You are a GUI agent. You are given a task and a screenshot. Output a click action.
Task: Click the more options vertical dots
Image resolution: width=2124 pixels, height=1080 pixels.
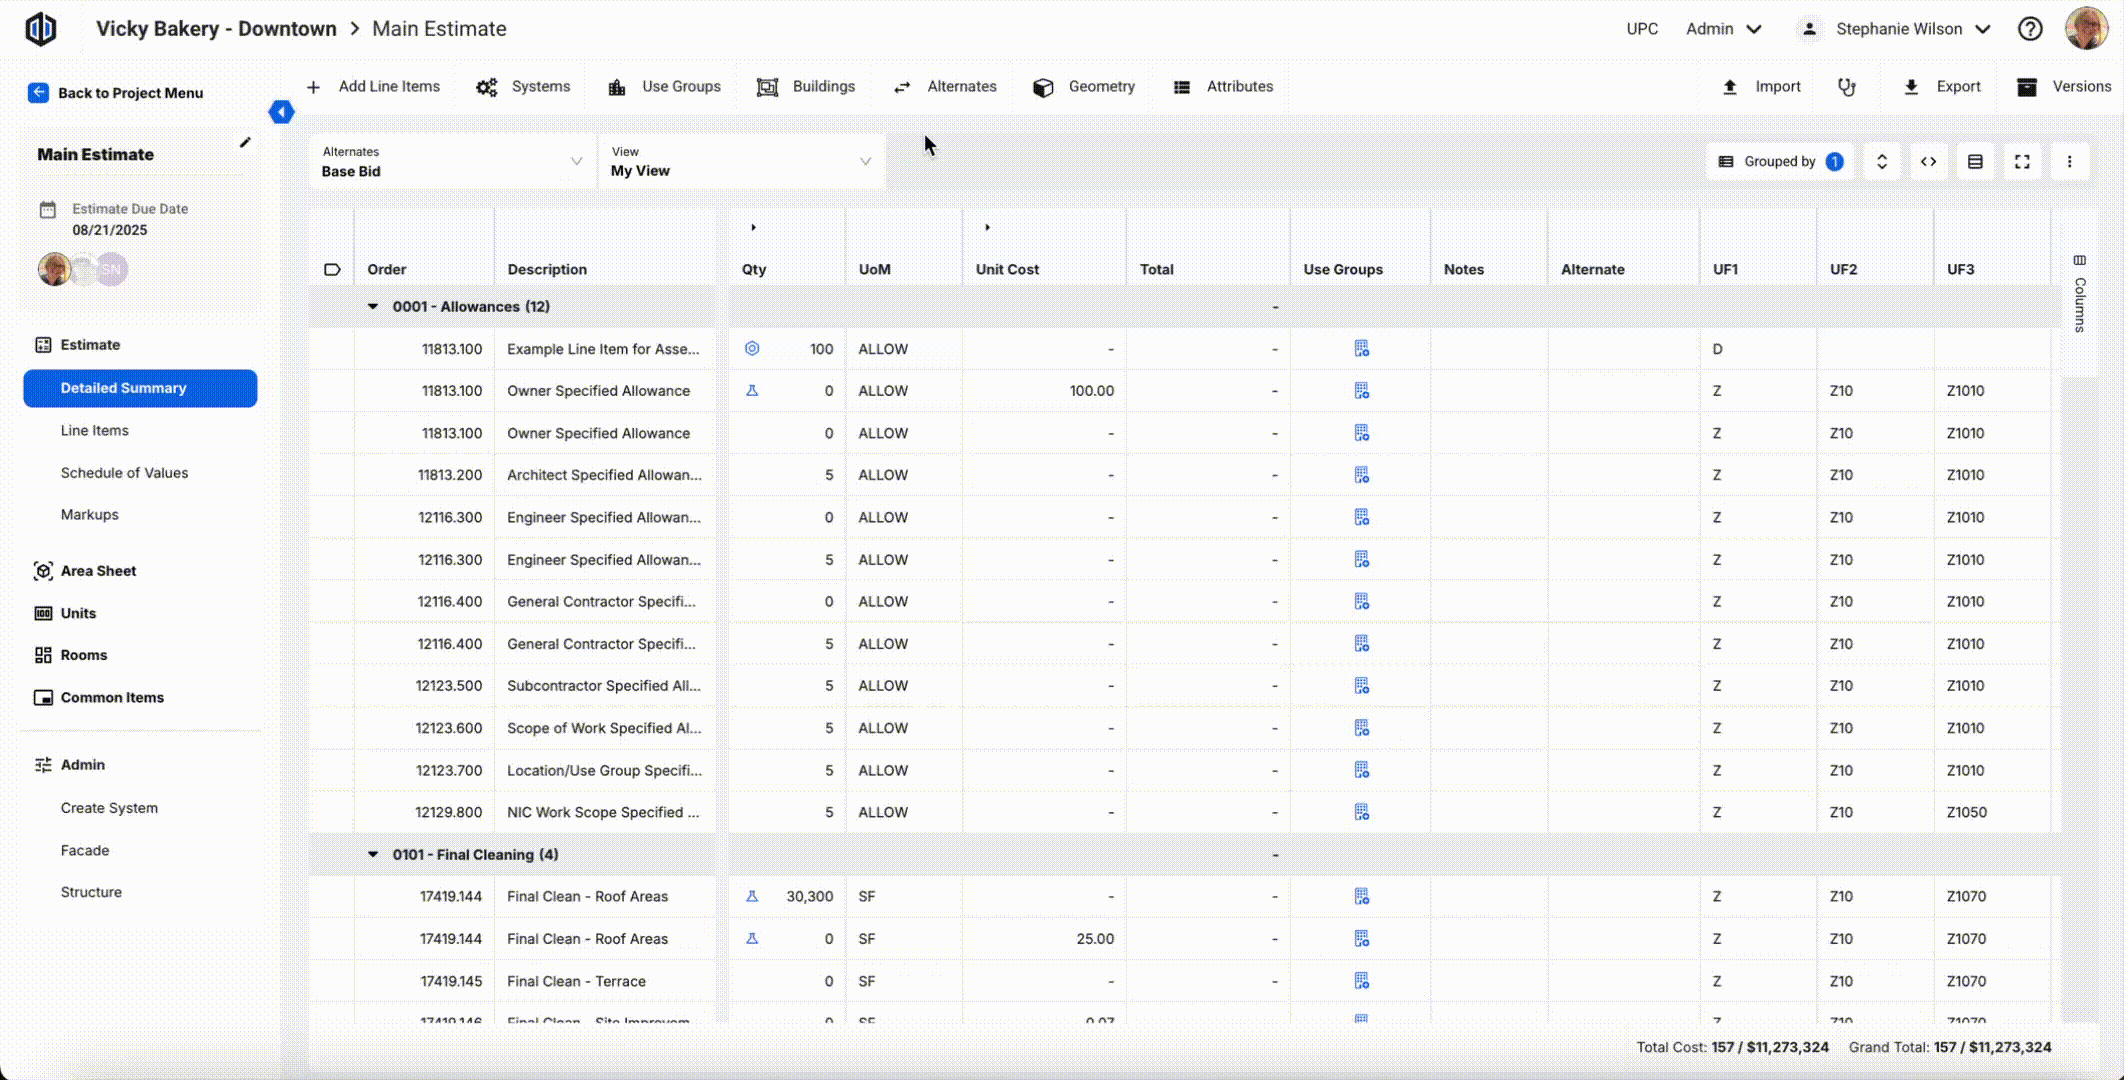(x=2069, y=162)
